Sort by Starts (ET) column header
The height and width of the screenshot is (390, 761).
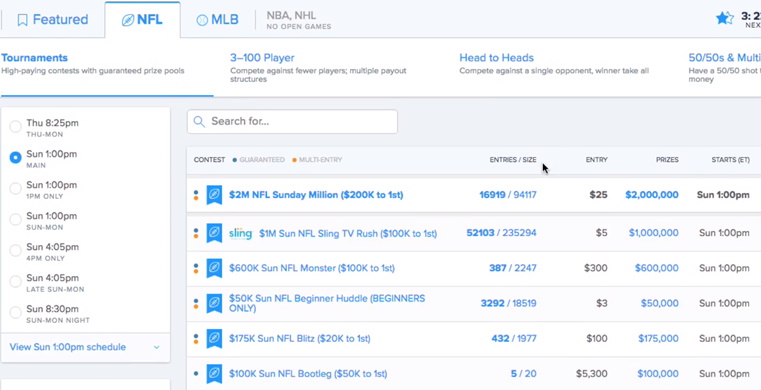730,160
